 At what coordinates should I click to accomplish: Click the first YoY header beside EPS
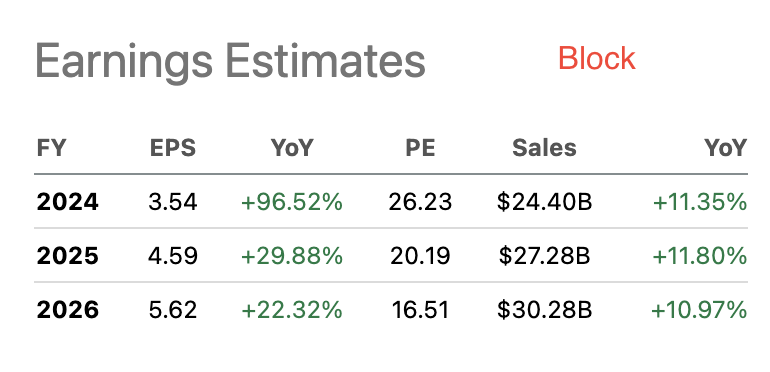point(292,148)
